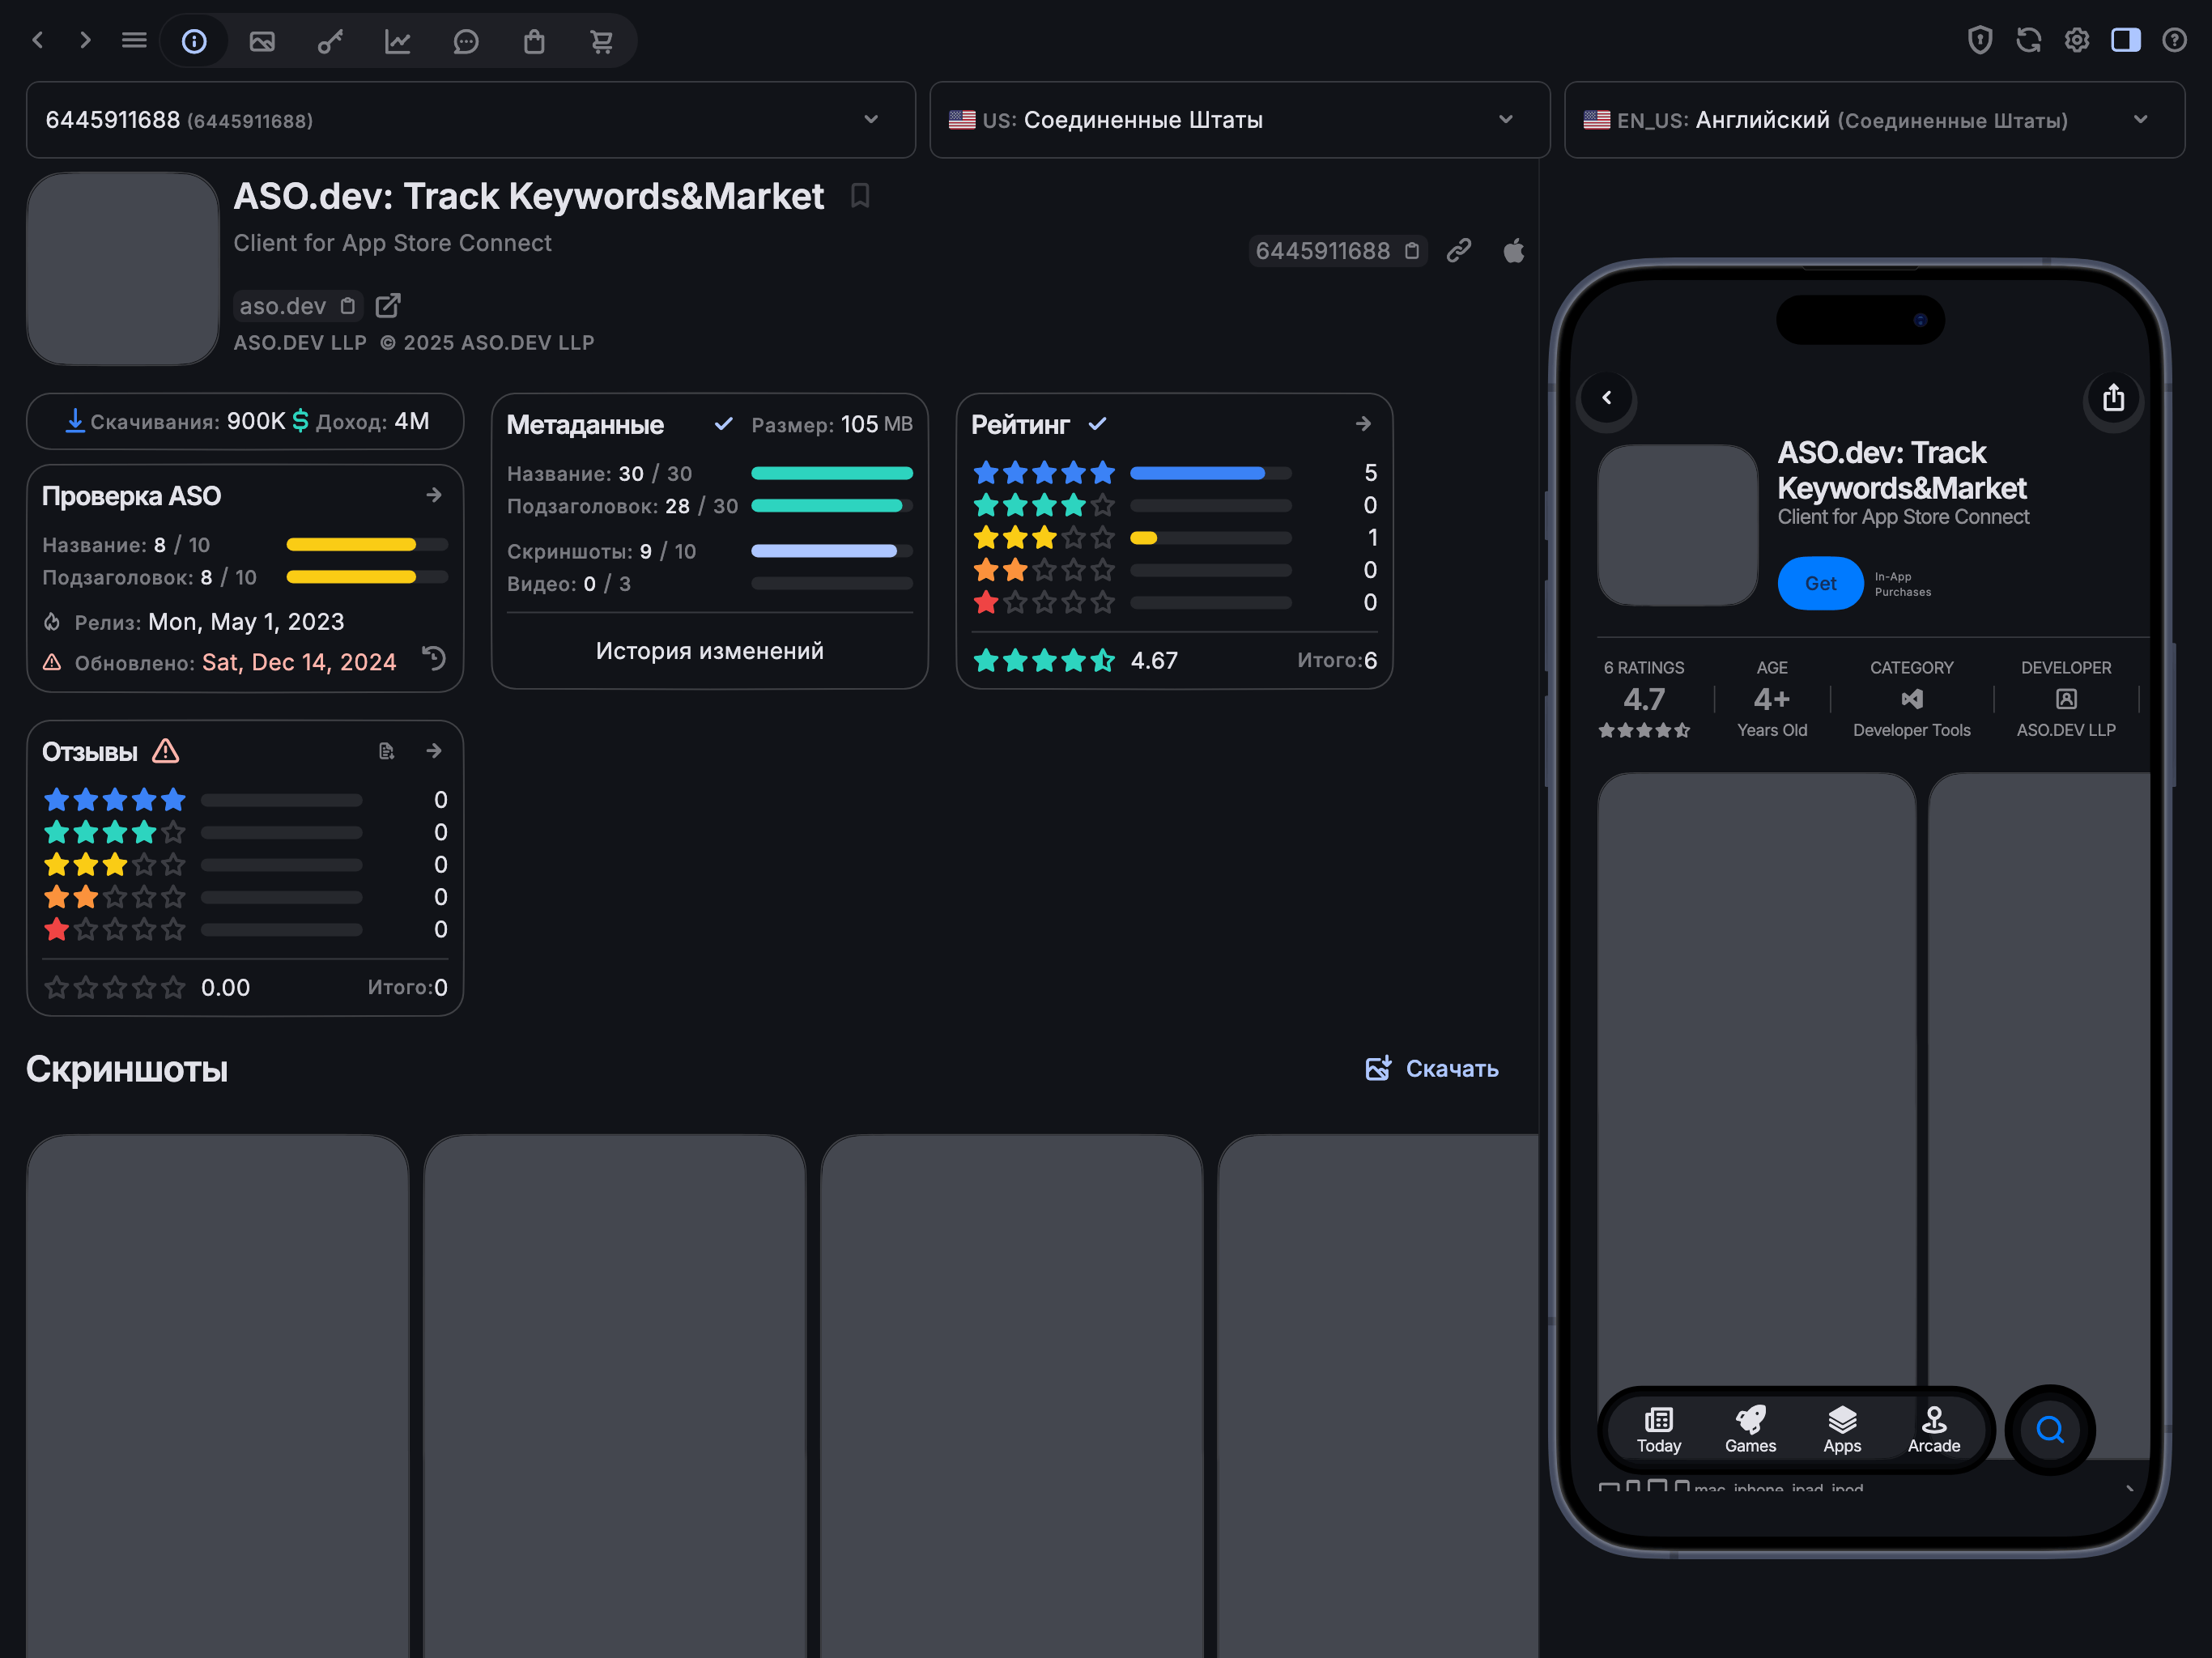Image resolution: width=2212 pixels, height=1658 pixels.
Task: Open aso.dev in external browser
Action: (388, 306)
